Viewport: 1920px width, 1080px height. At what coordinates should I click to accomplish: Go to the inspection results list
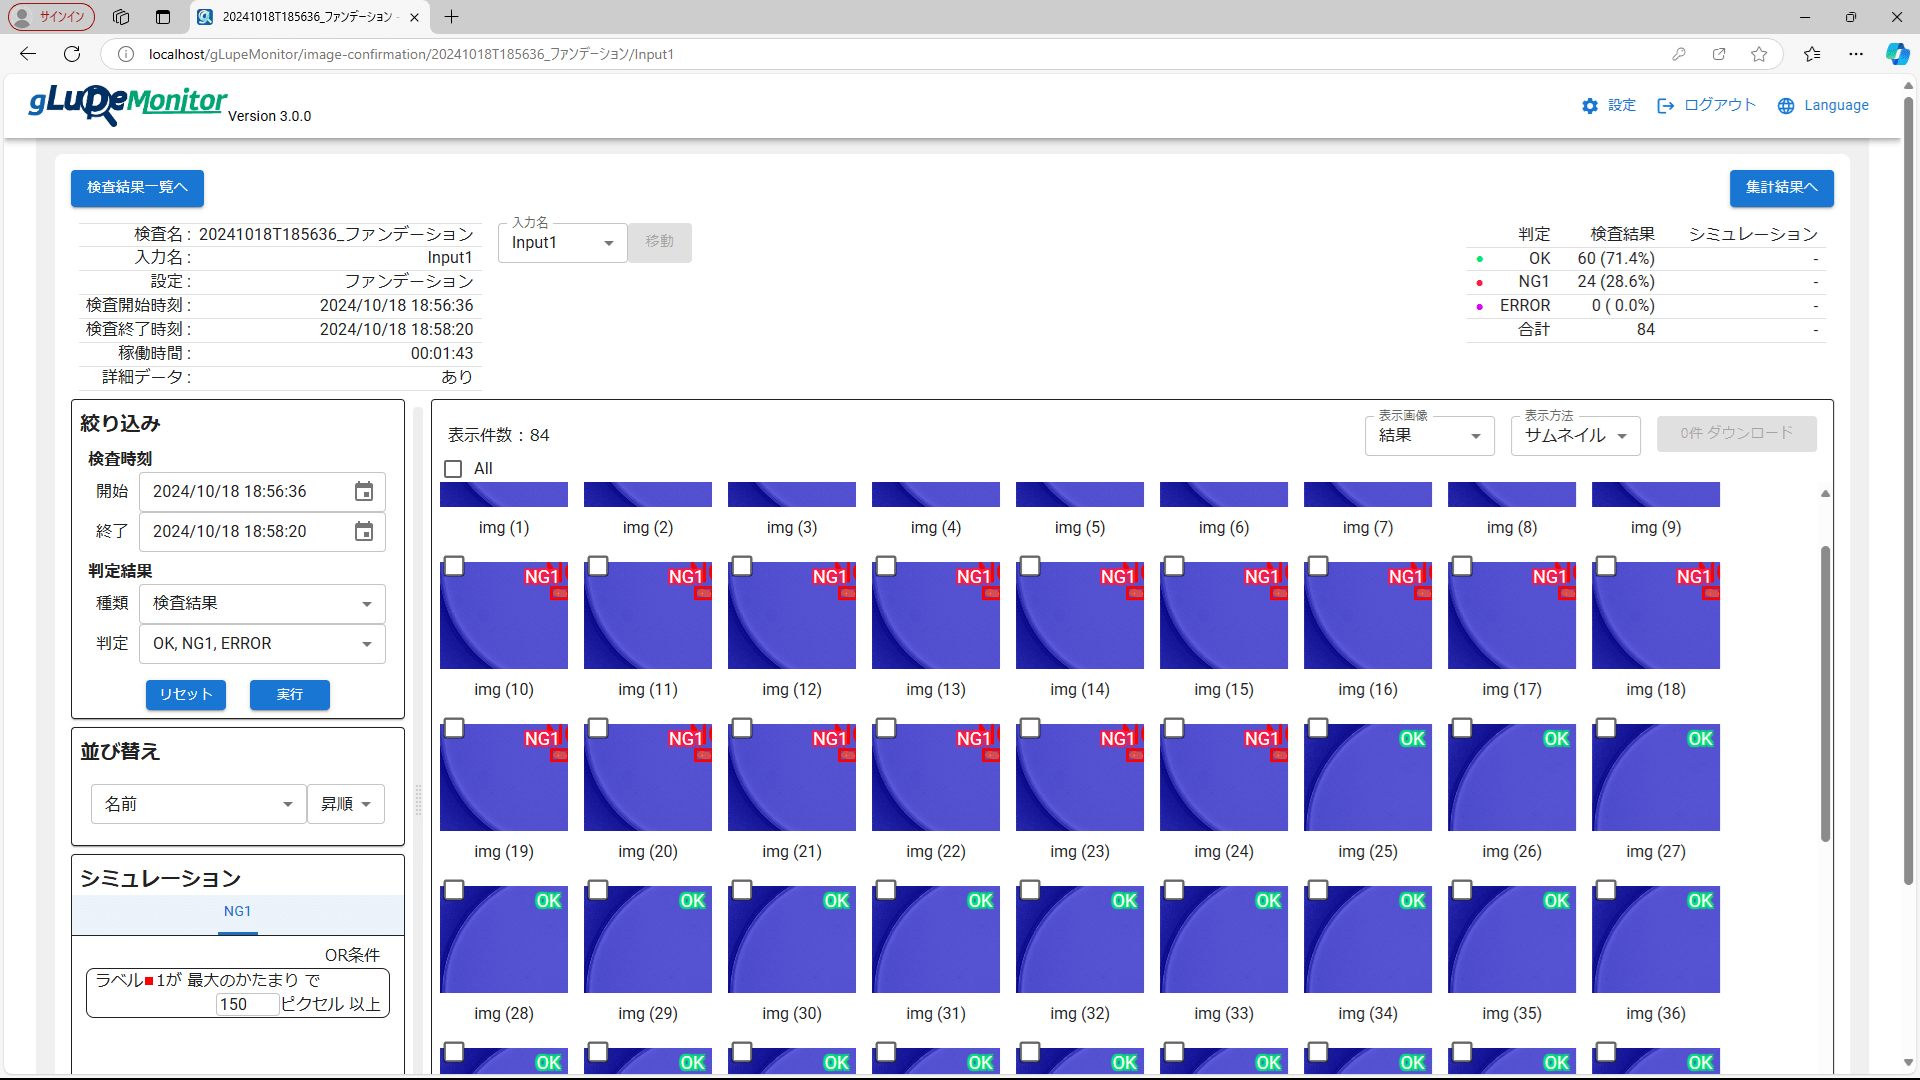(137, 188)
